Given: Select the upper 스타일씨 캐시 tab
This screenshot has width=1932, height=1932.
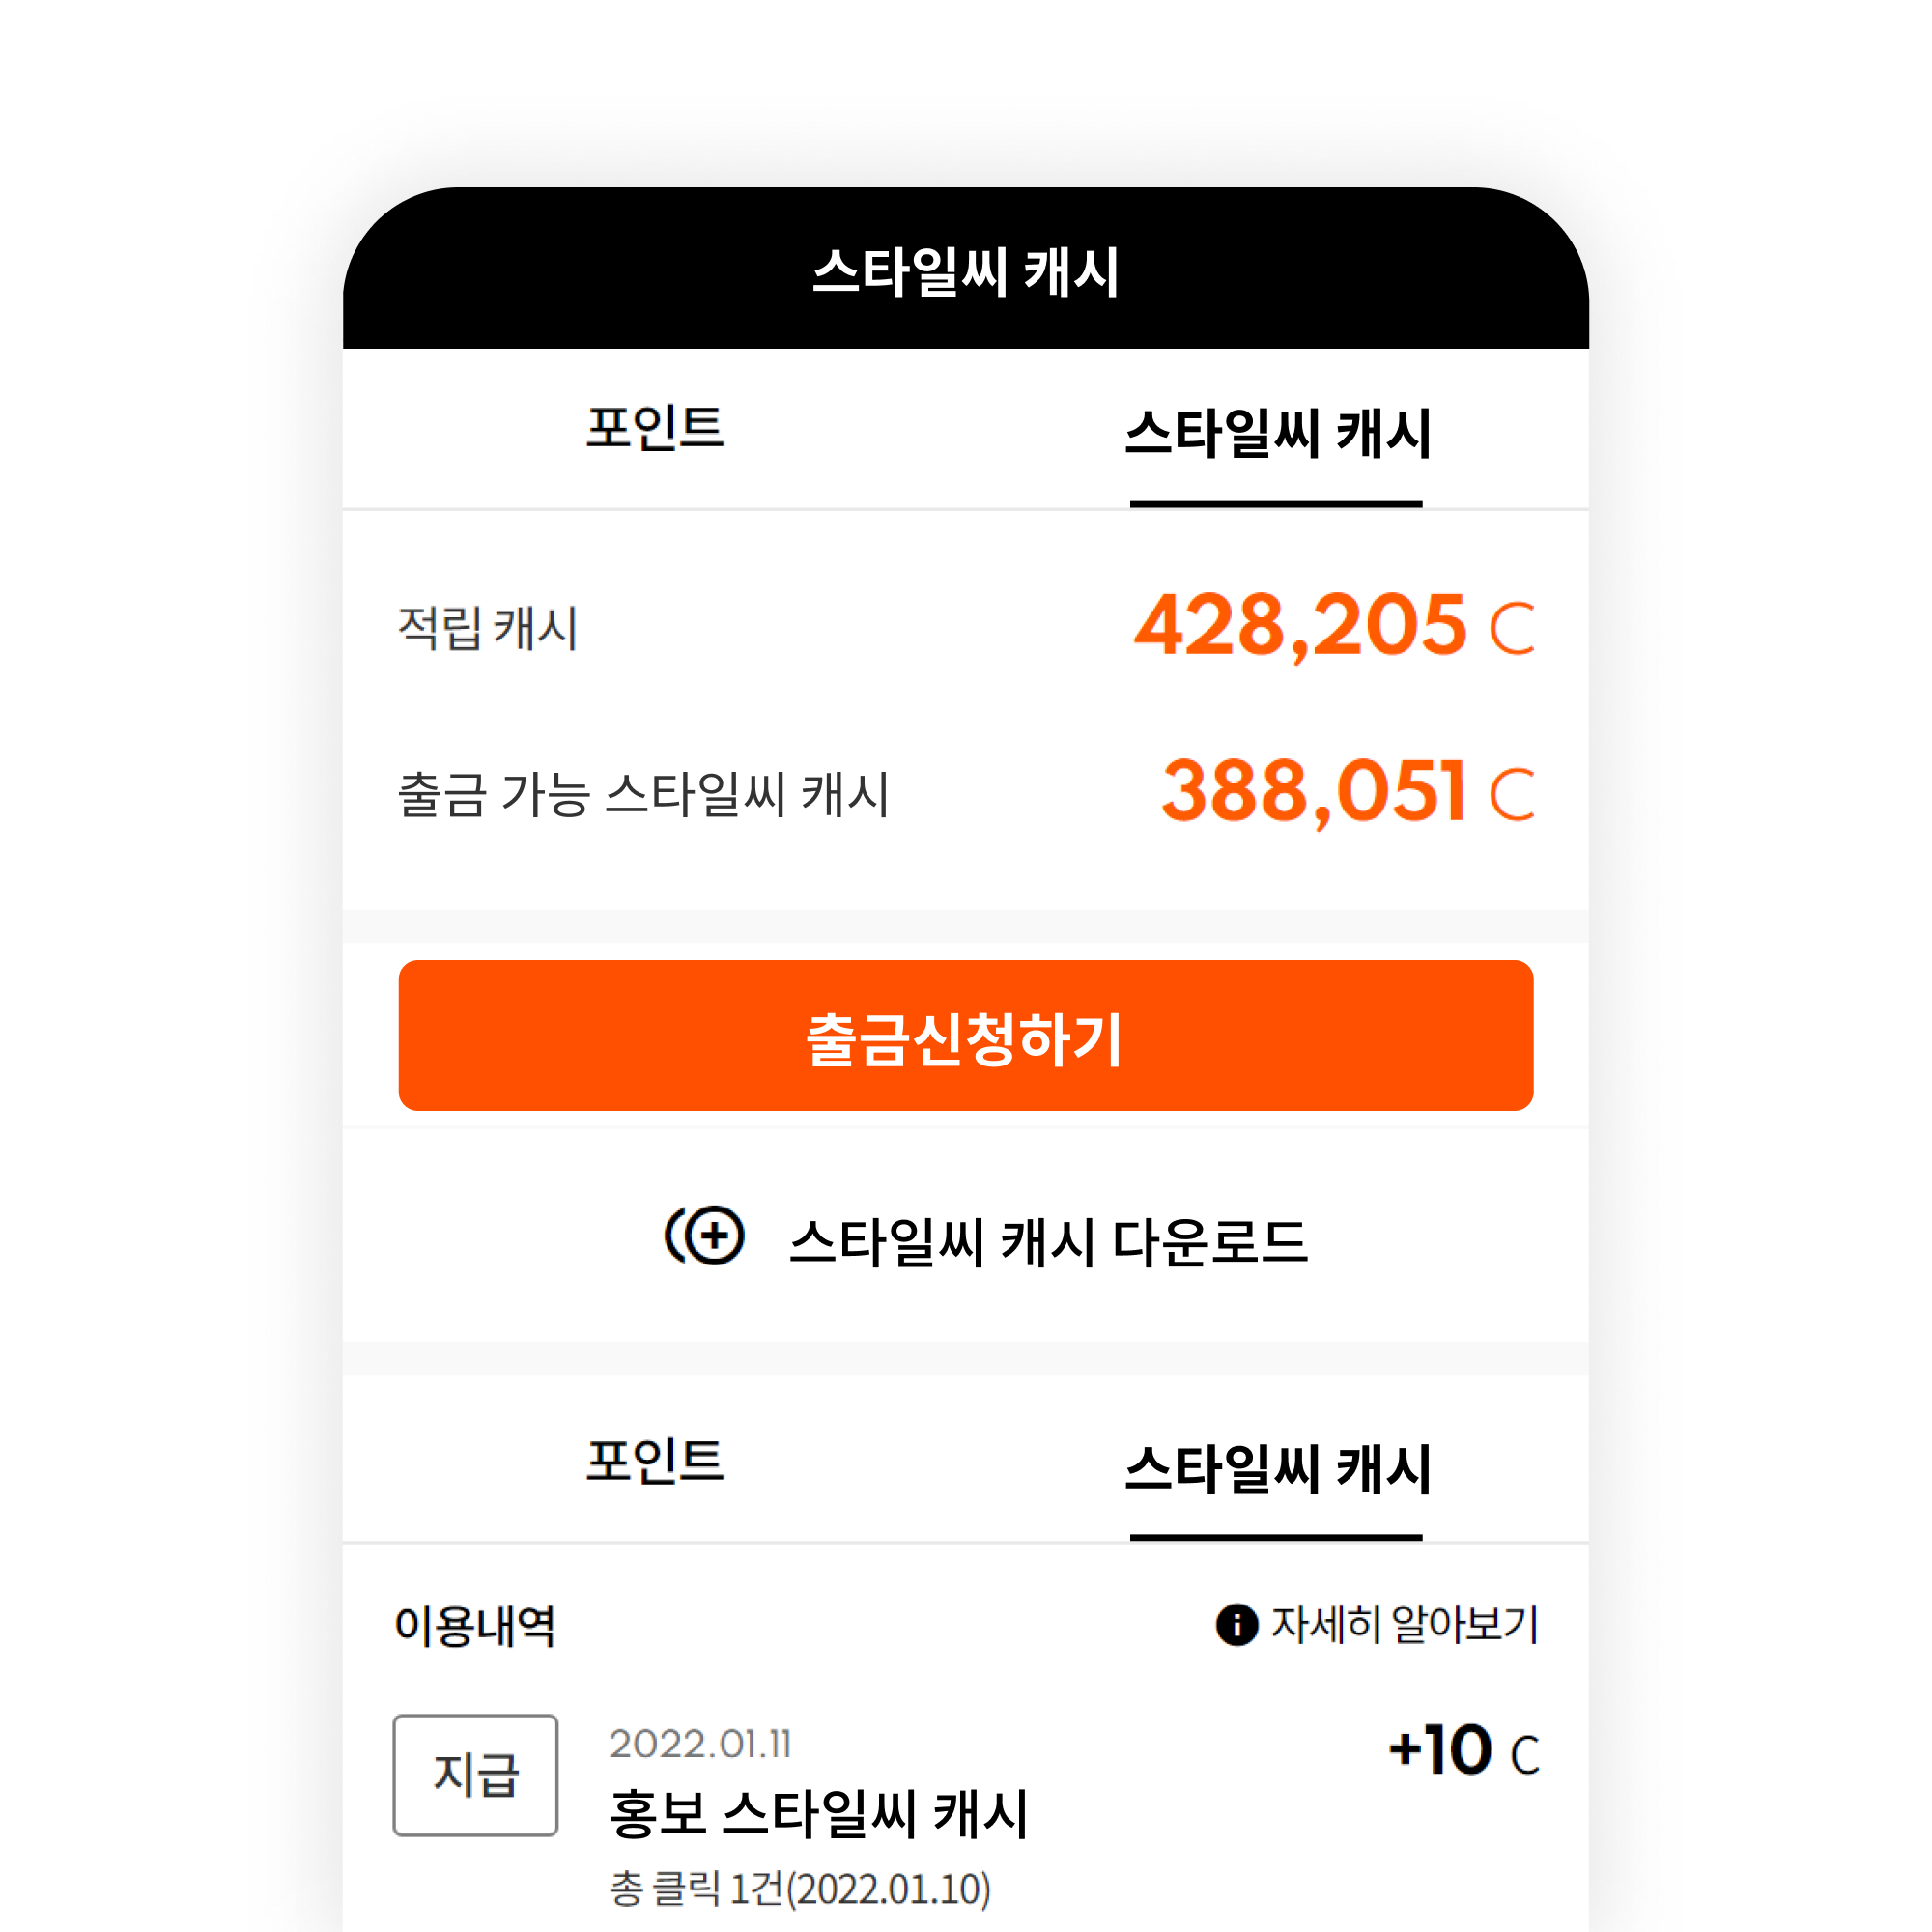Looking at the screenshot, I should pos(1277,434).
